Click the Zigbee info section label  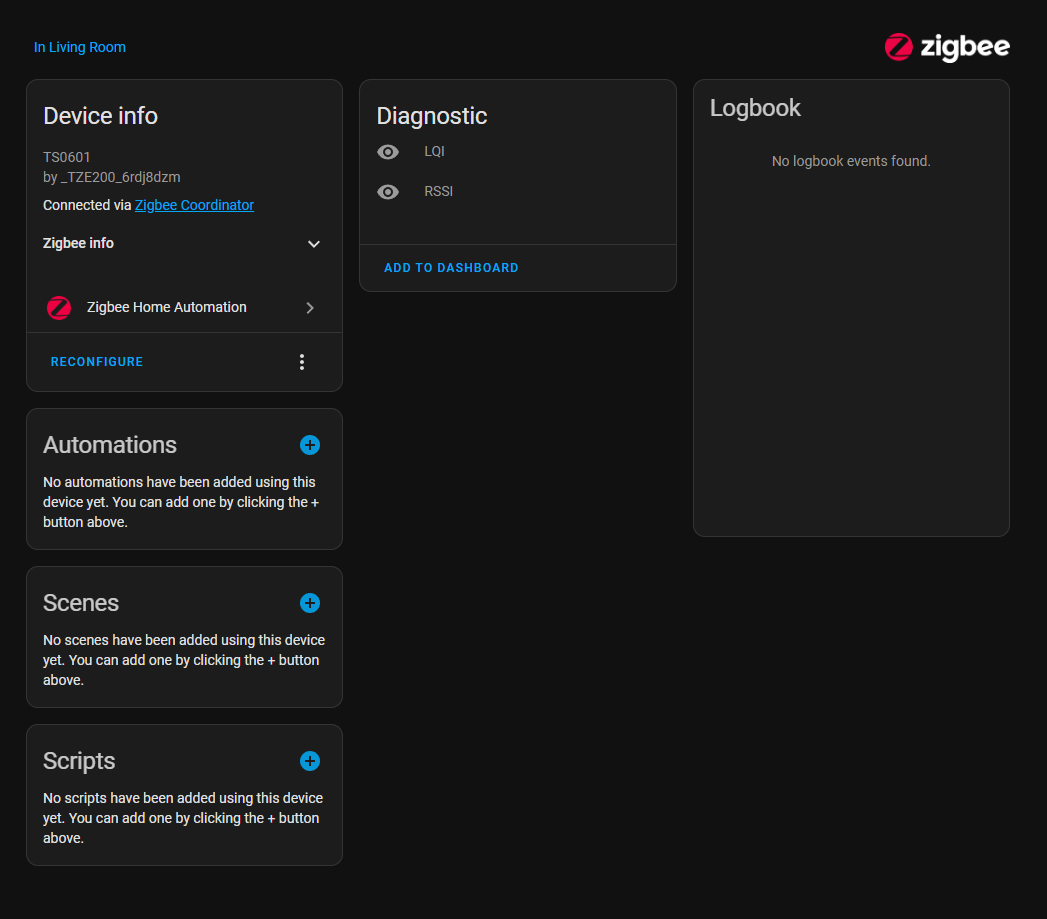78,243
